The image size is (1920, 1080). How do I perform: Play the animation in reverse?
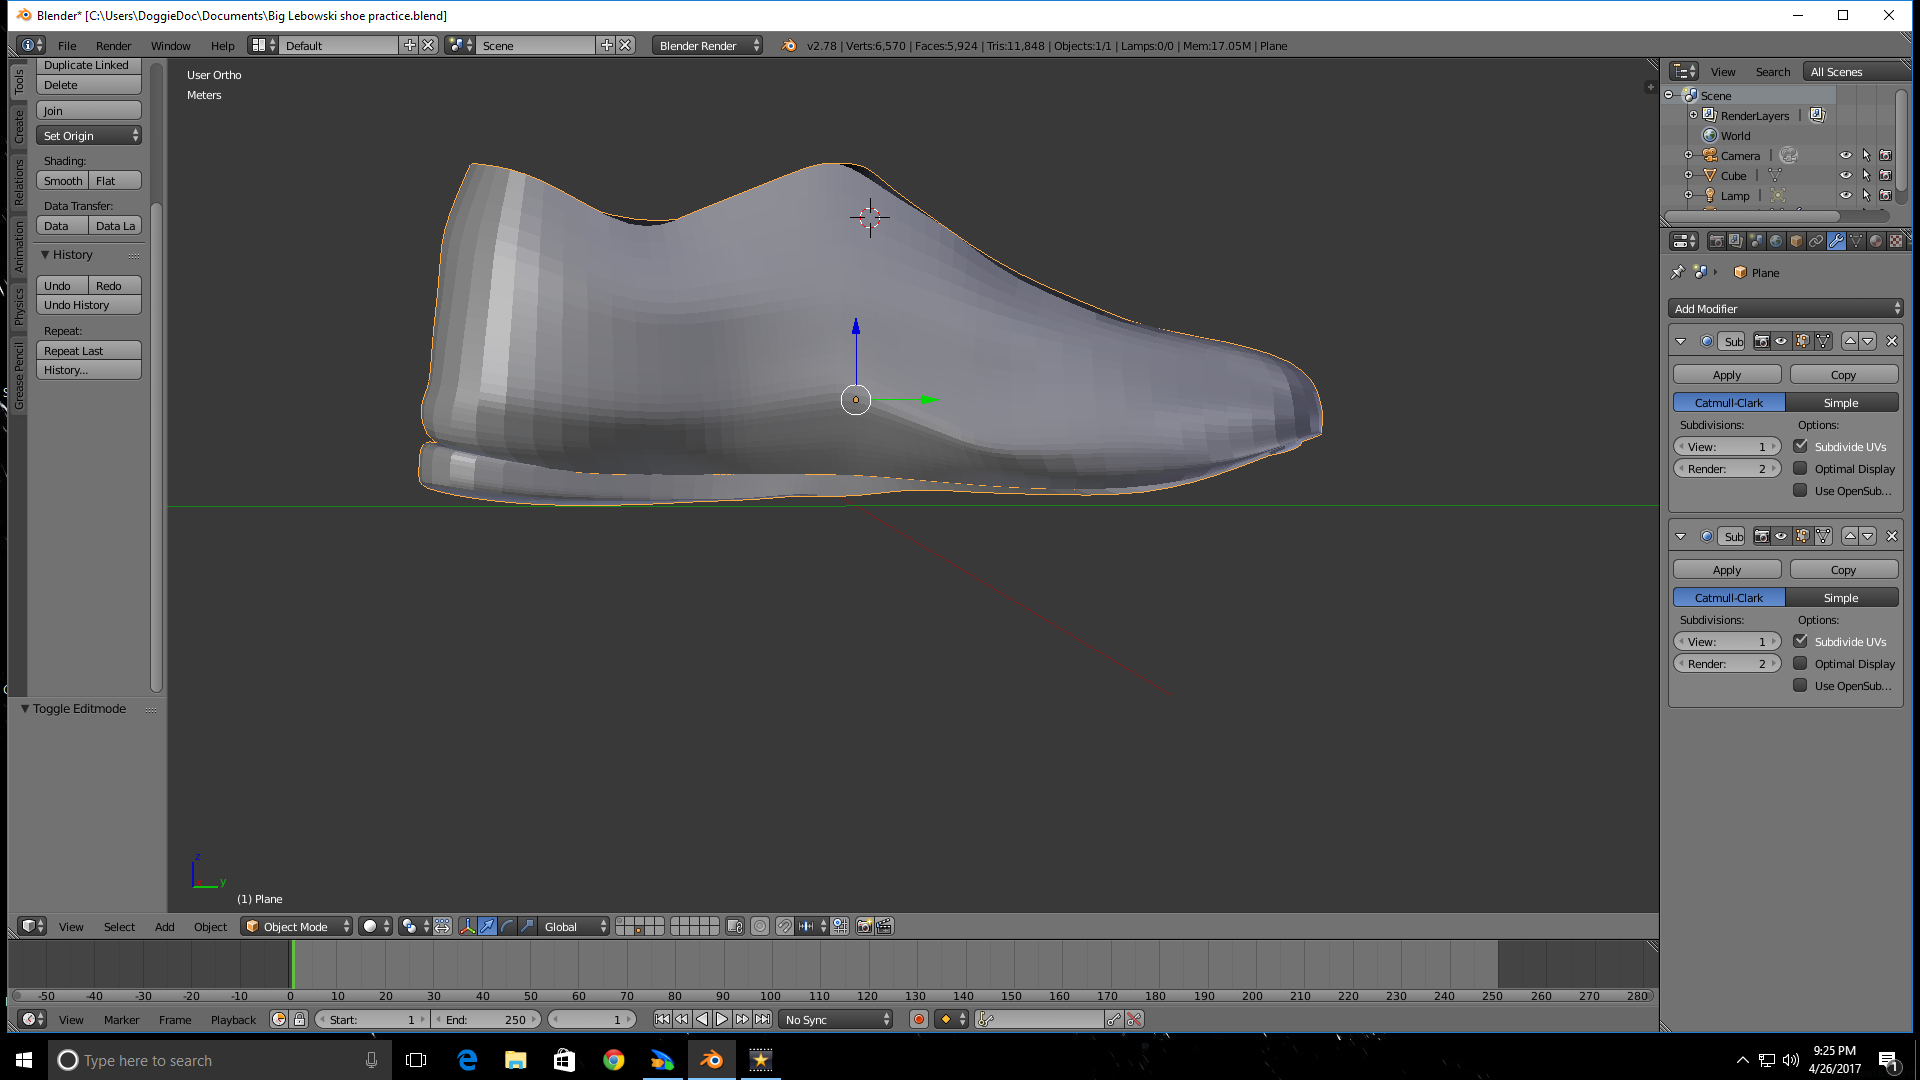coord(702,1020)
